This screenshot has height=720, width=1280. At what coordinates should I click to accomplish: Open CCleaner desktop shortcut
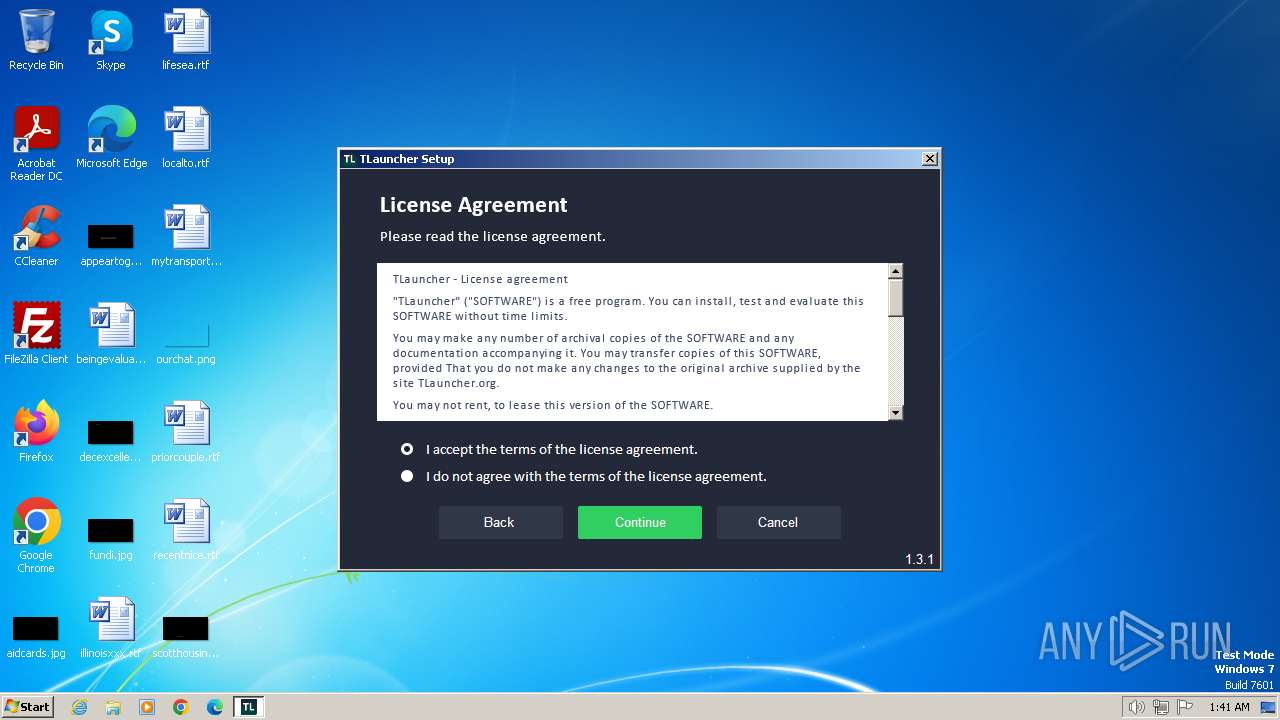click(x=36, y=235)
